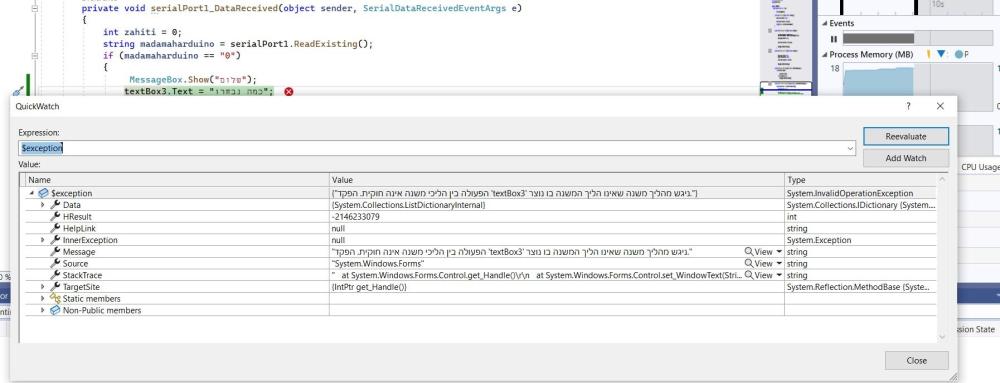Viewport: 1000px width, 383px height.
Task: Click the blue snapshot triangle legend icon
Action: click(941, 55)
